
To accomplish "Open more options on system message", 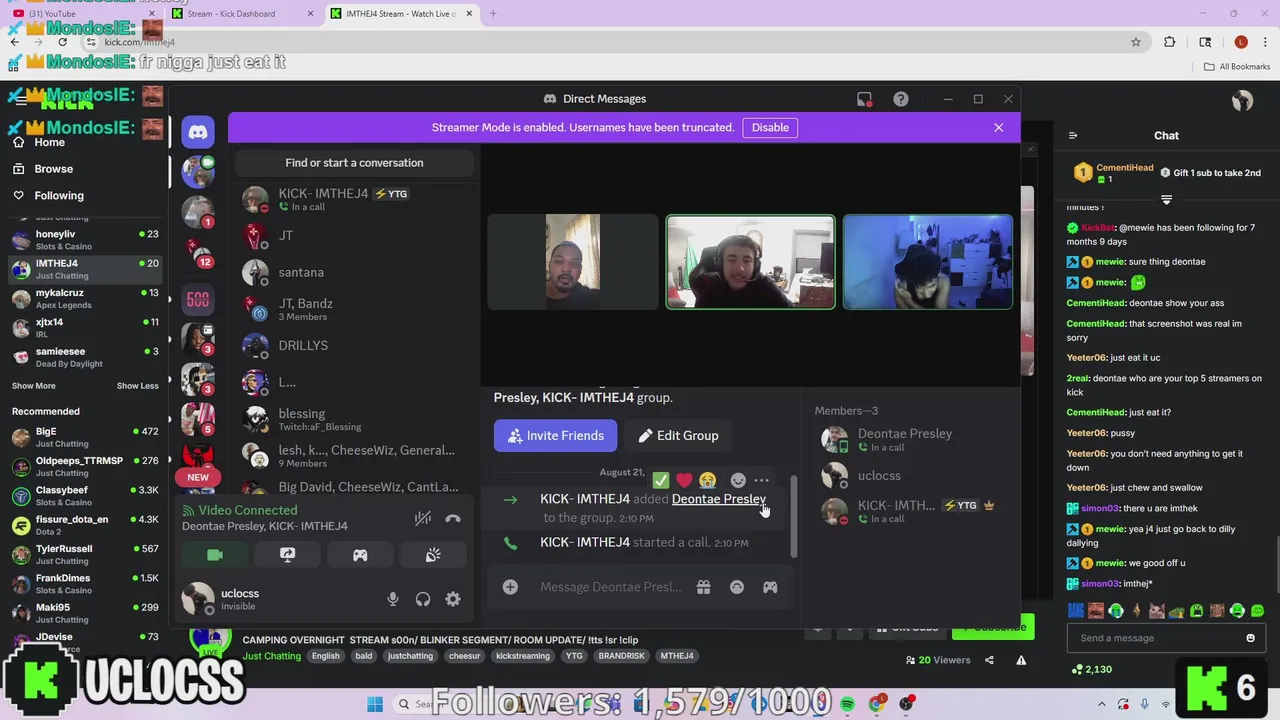I will pos(762,481).
